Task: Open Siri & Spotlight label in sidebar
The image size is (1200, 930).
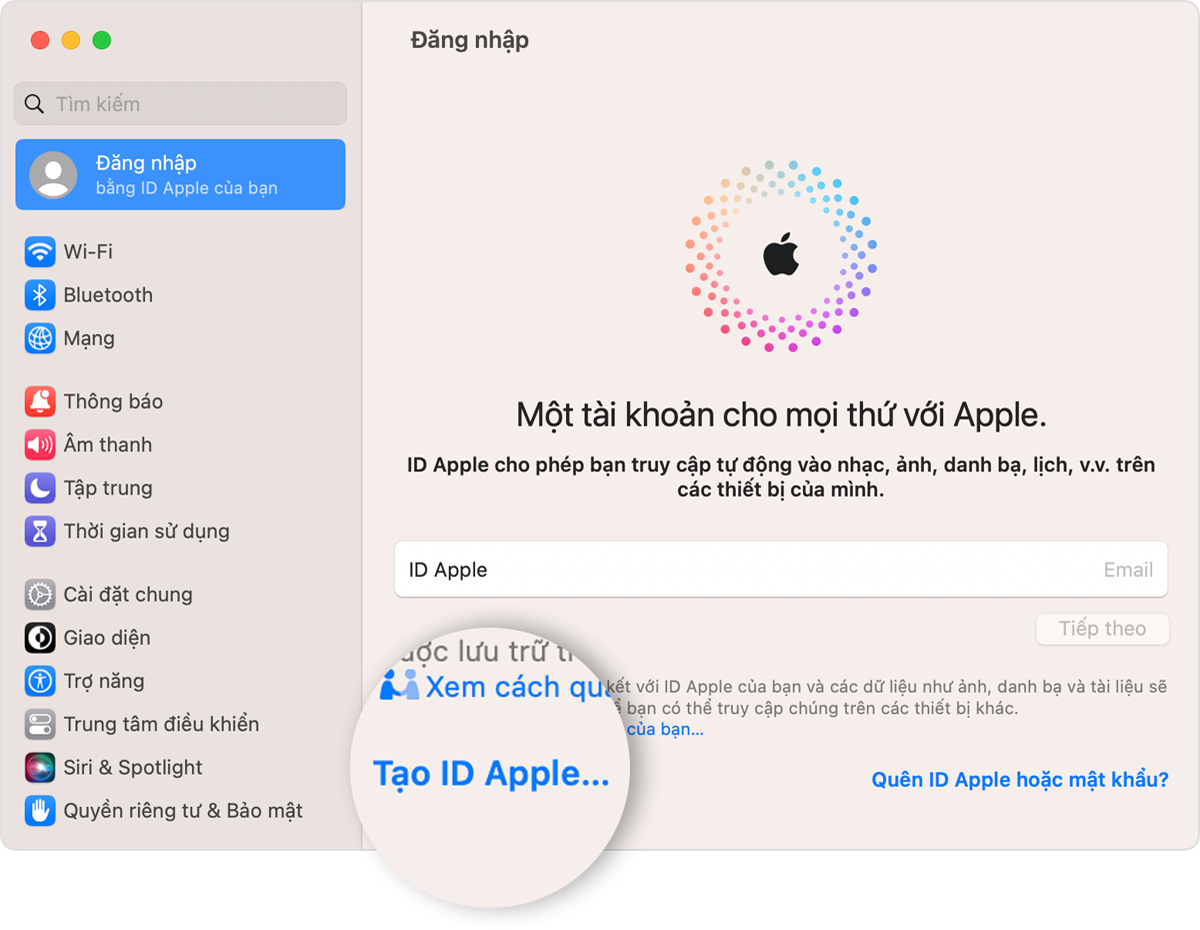Action: [x=133, y=767]
